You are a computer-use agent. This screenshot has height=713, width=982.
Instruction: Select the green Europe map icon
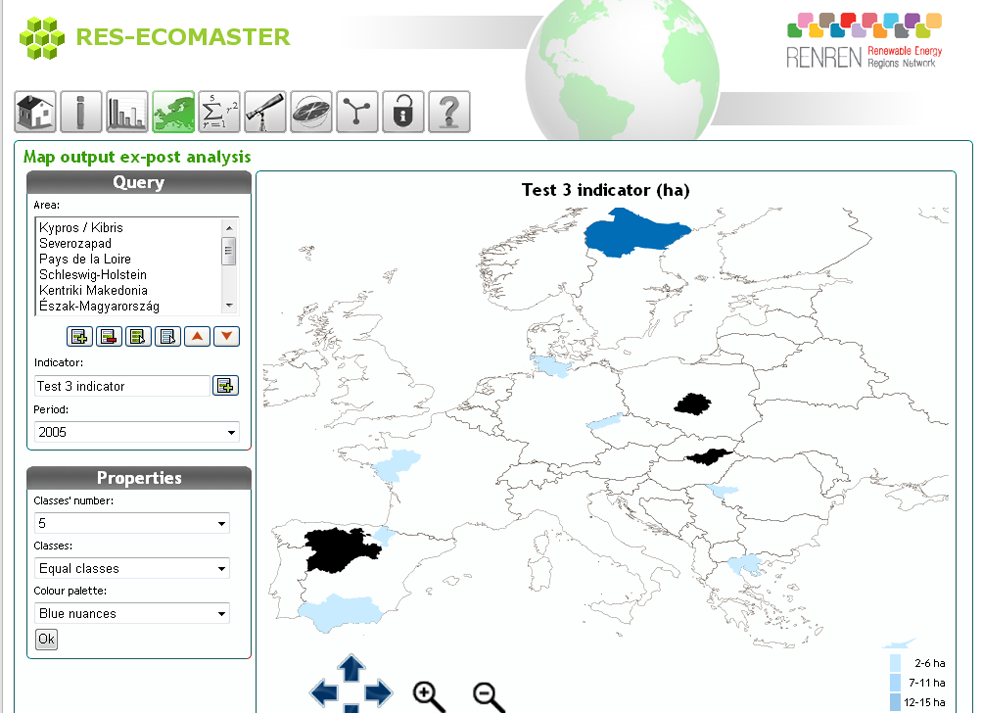(173, 112)
